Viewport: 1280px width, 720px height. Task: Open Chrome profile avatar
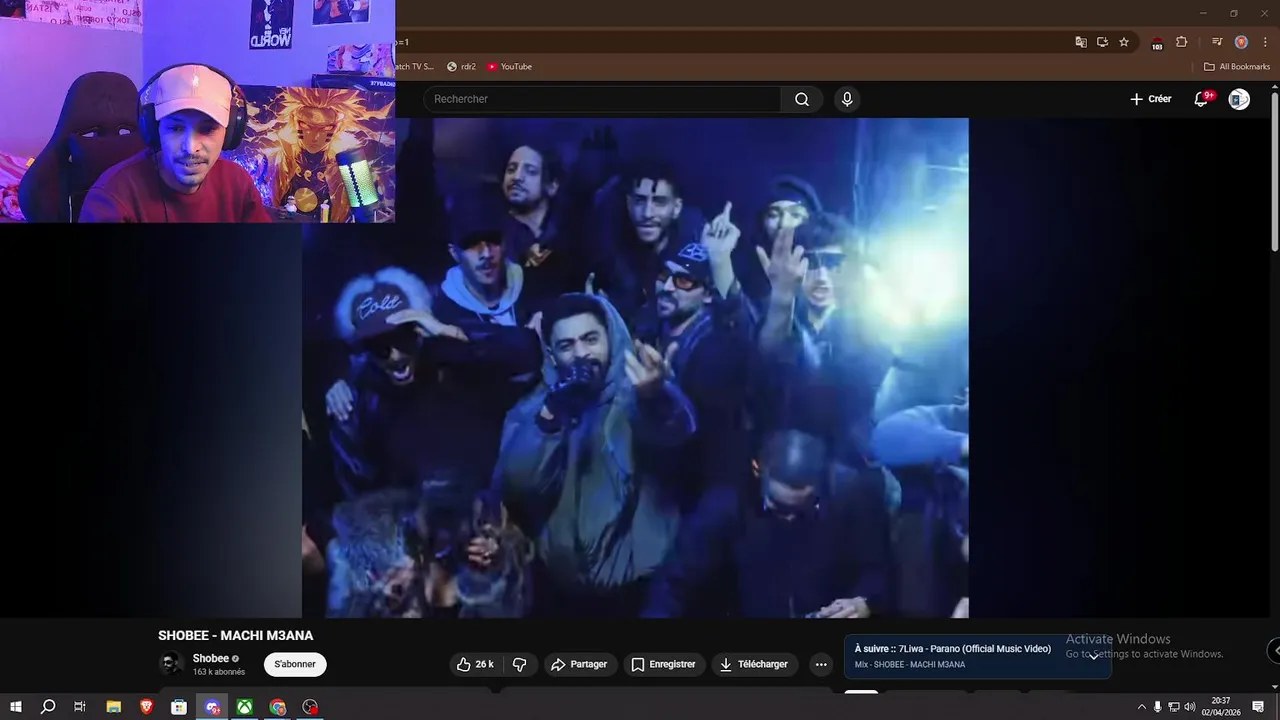(1241, 42)
